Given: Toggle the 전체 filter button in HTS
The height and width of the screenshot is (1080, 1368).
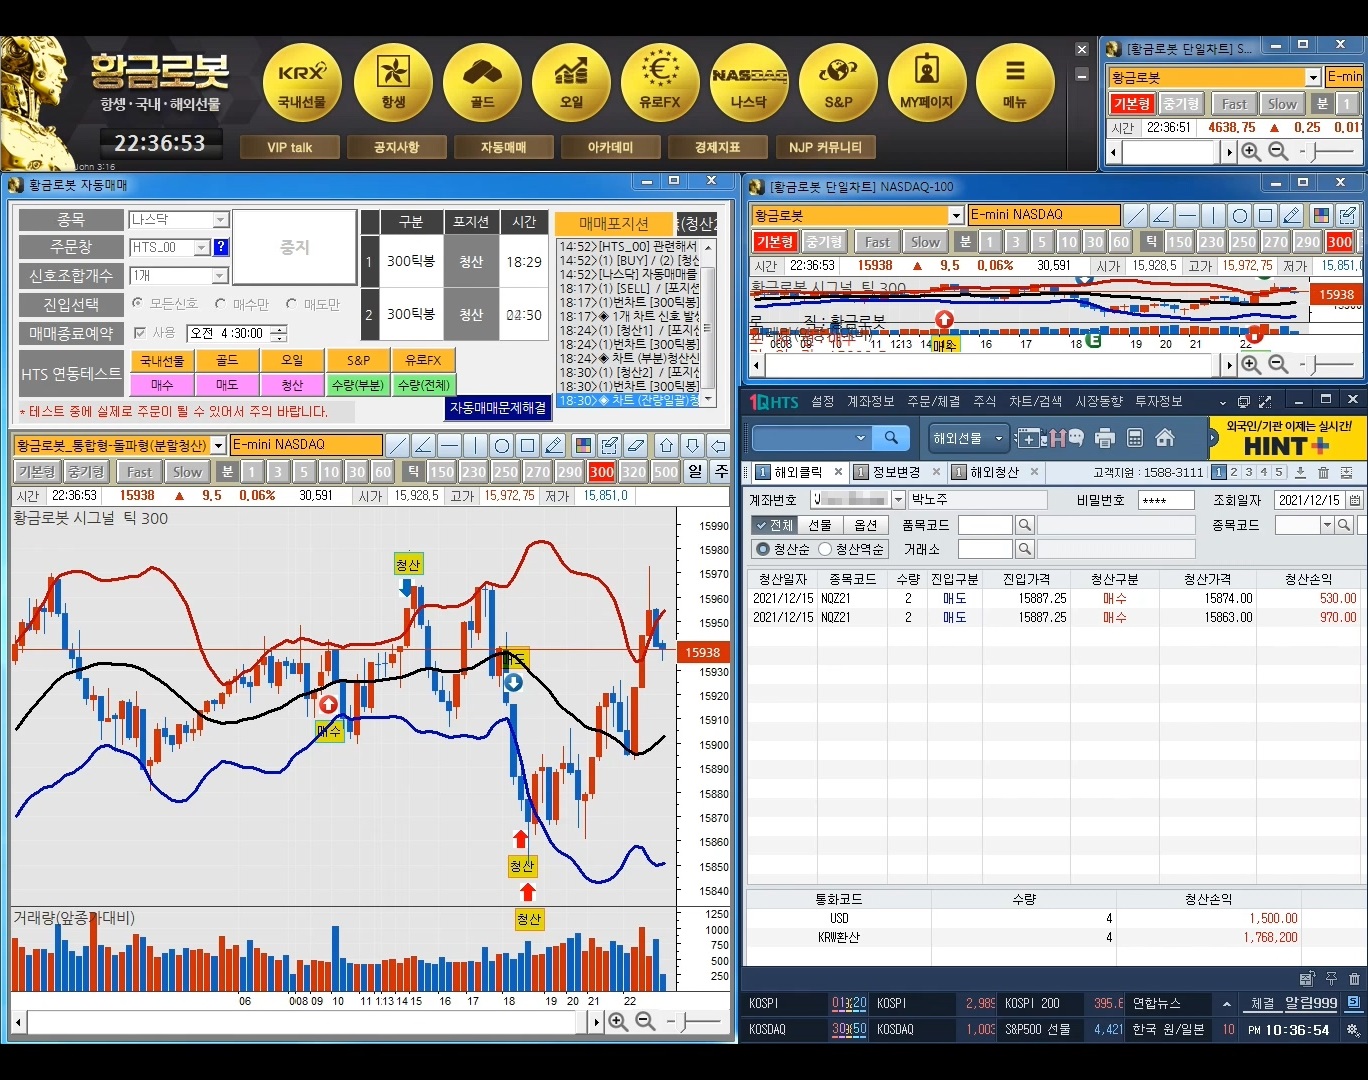Looking at the screenshot, I should [773, 525].
